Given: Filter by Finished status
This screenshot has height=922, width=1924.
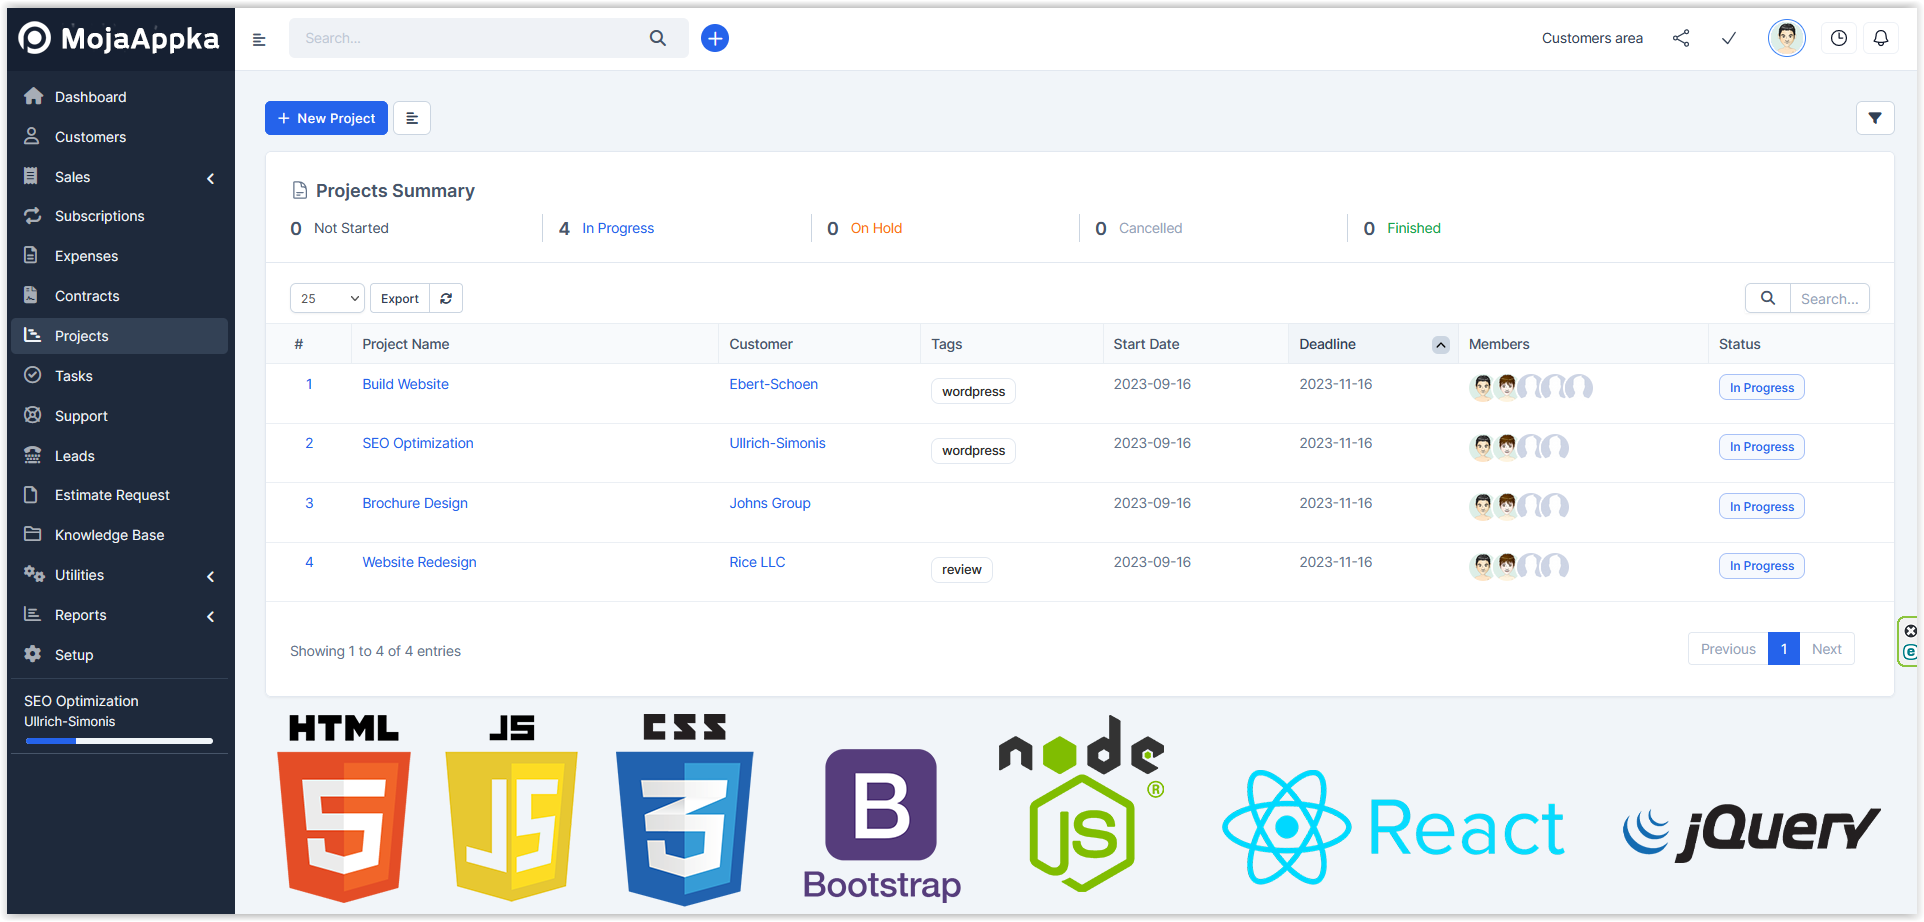Looking at the screenshot, I should pos(1413,228).
